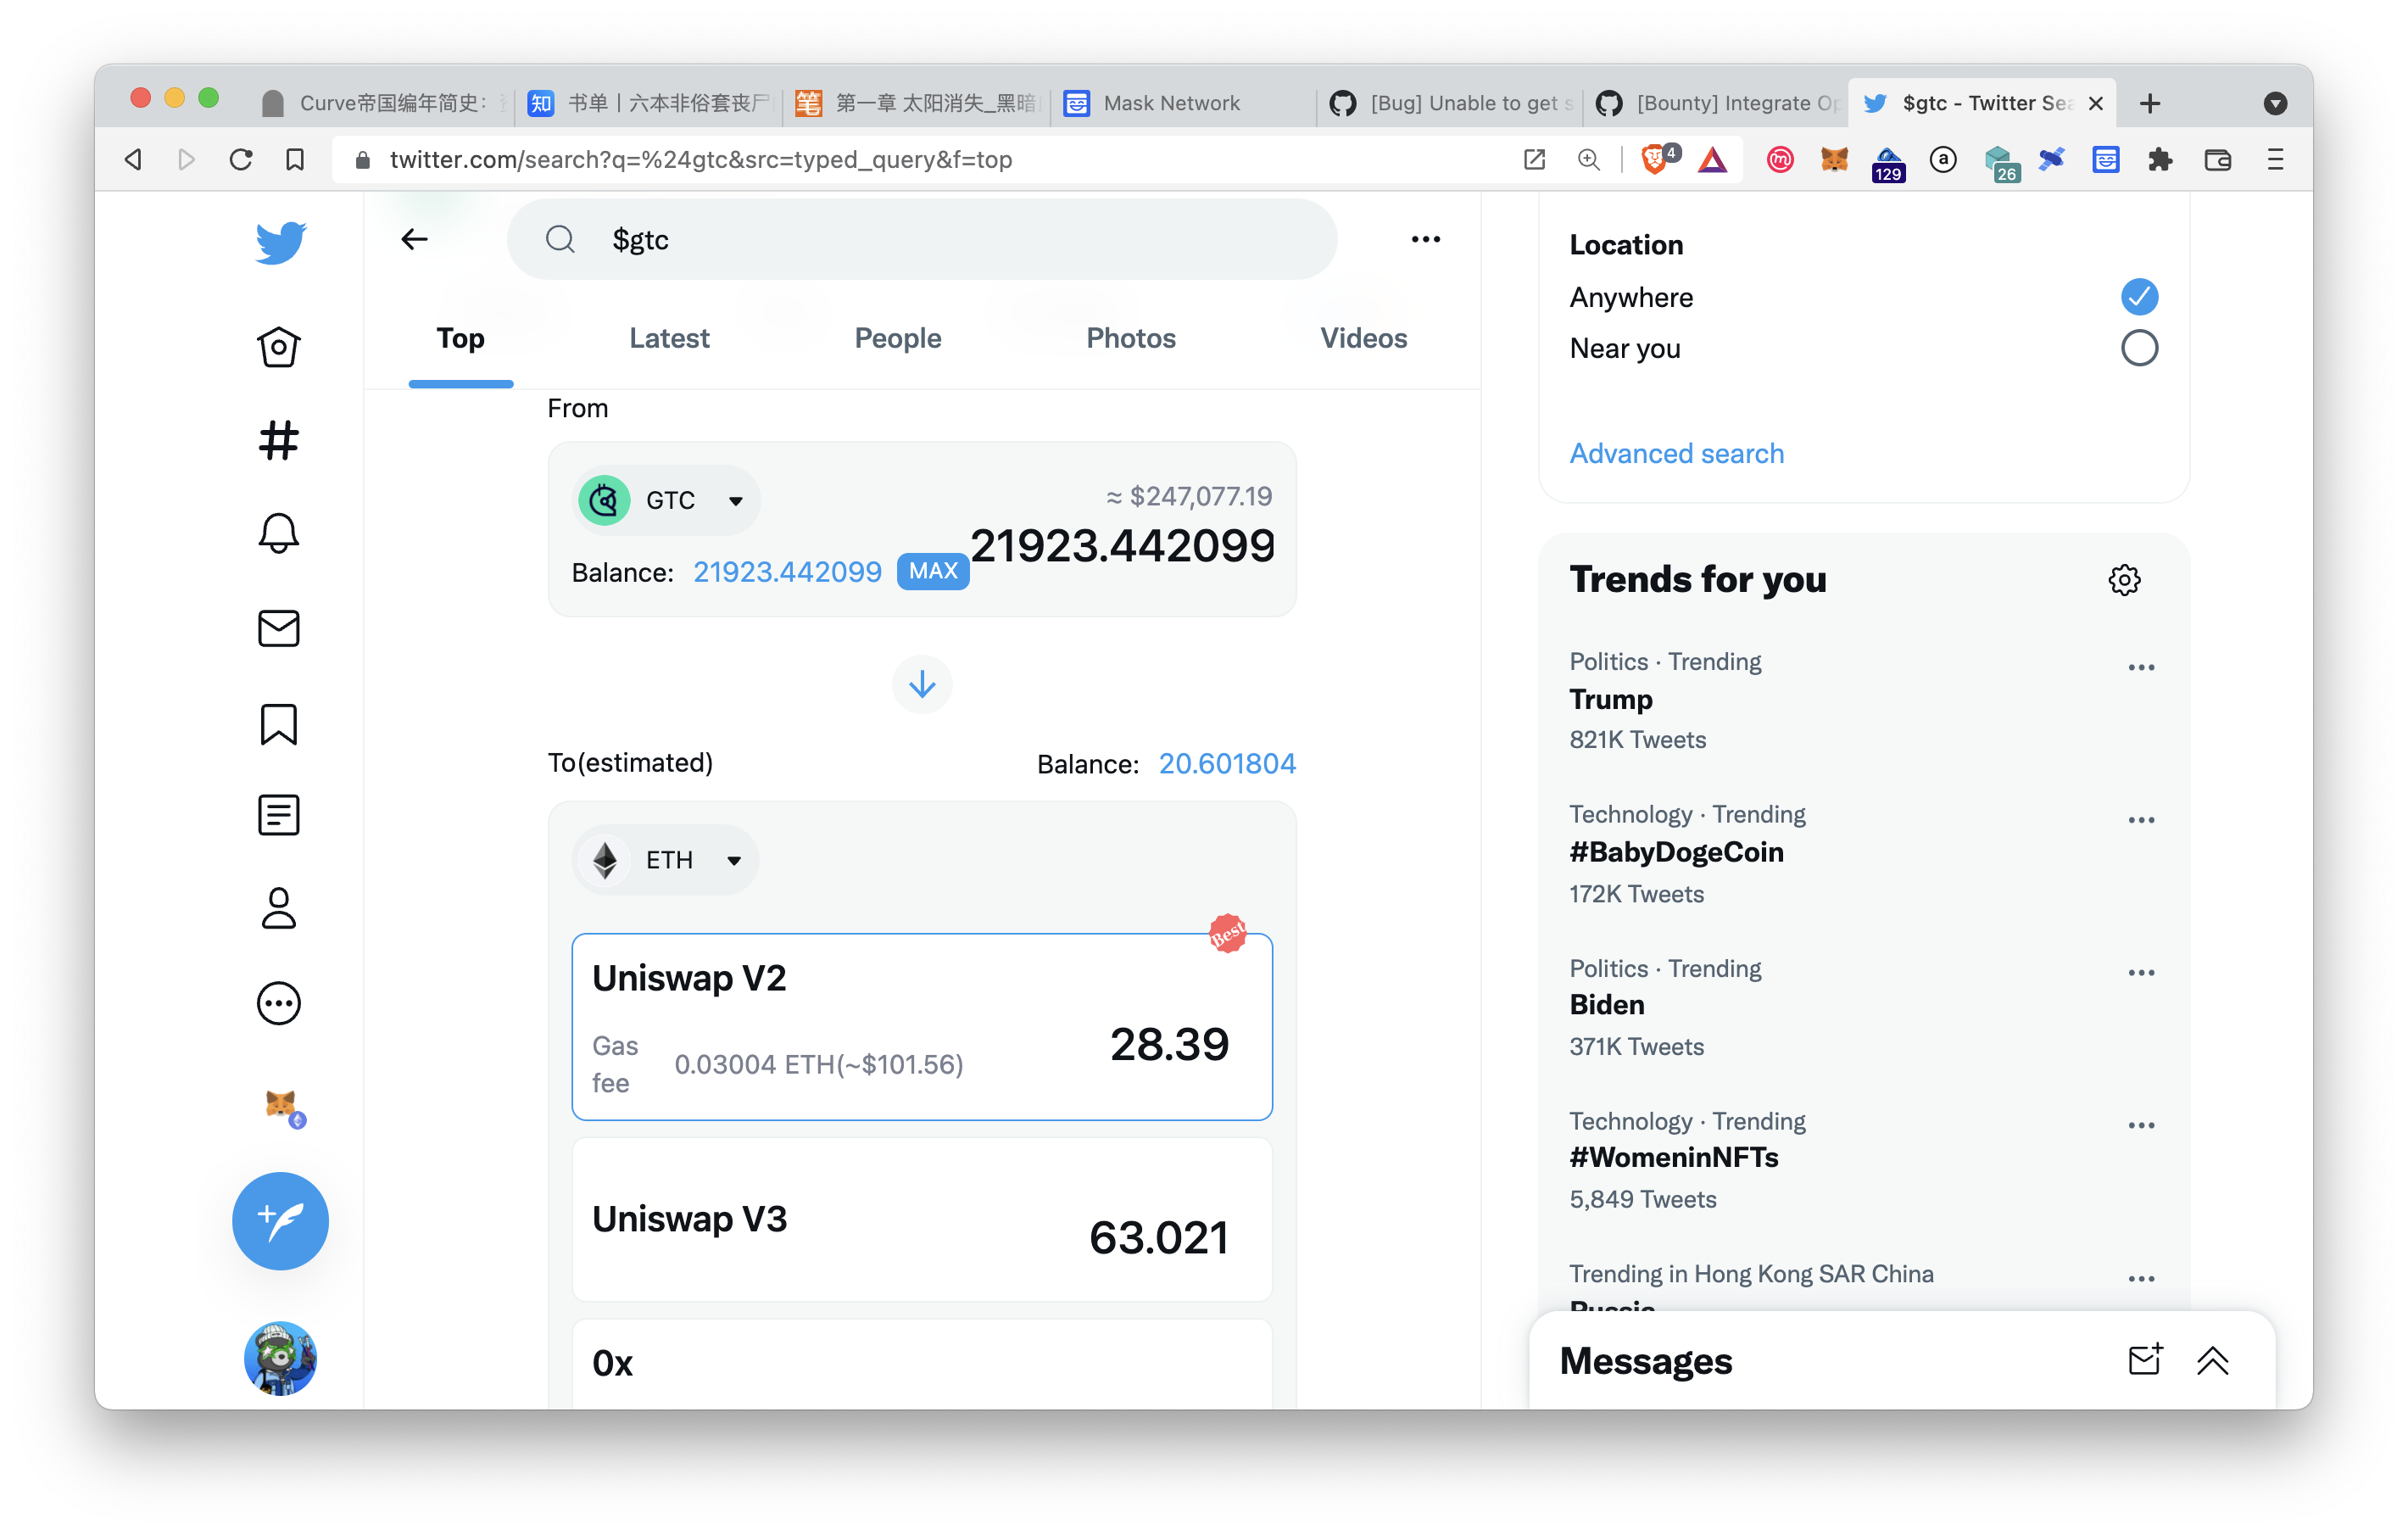Open Bookmarks in Twitter sidebar

coord(279,724)
